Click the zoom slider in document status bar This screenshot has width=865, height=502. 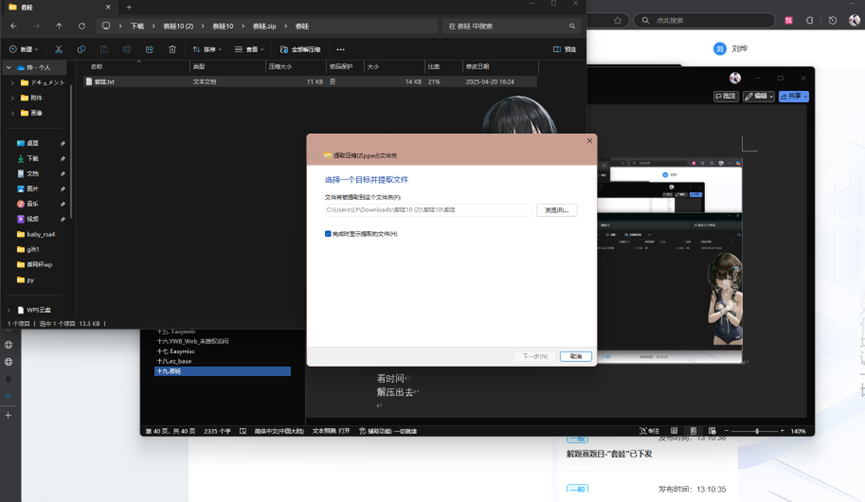click(757, 431)
